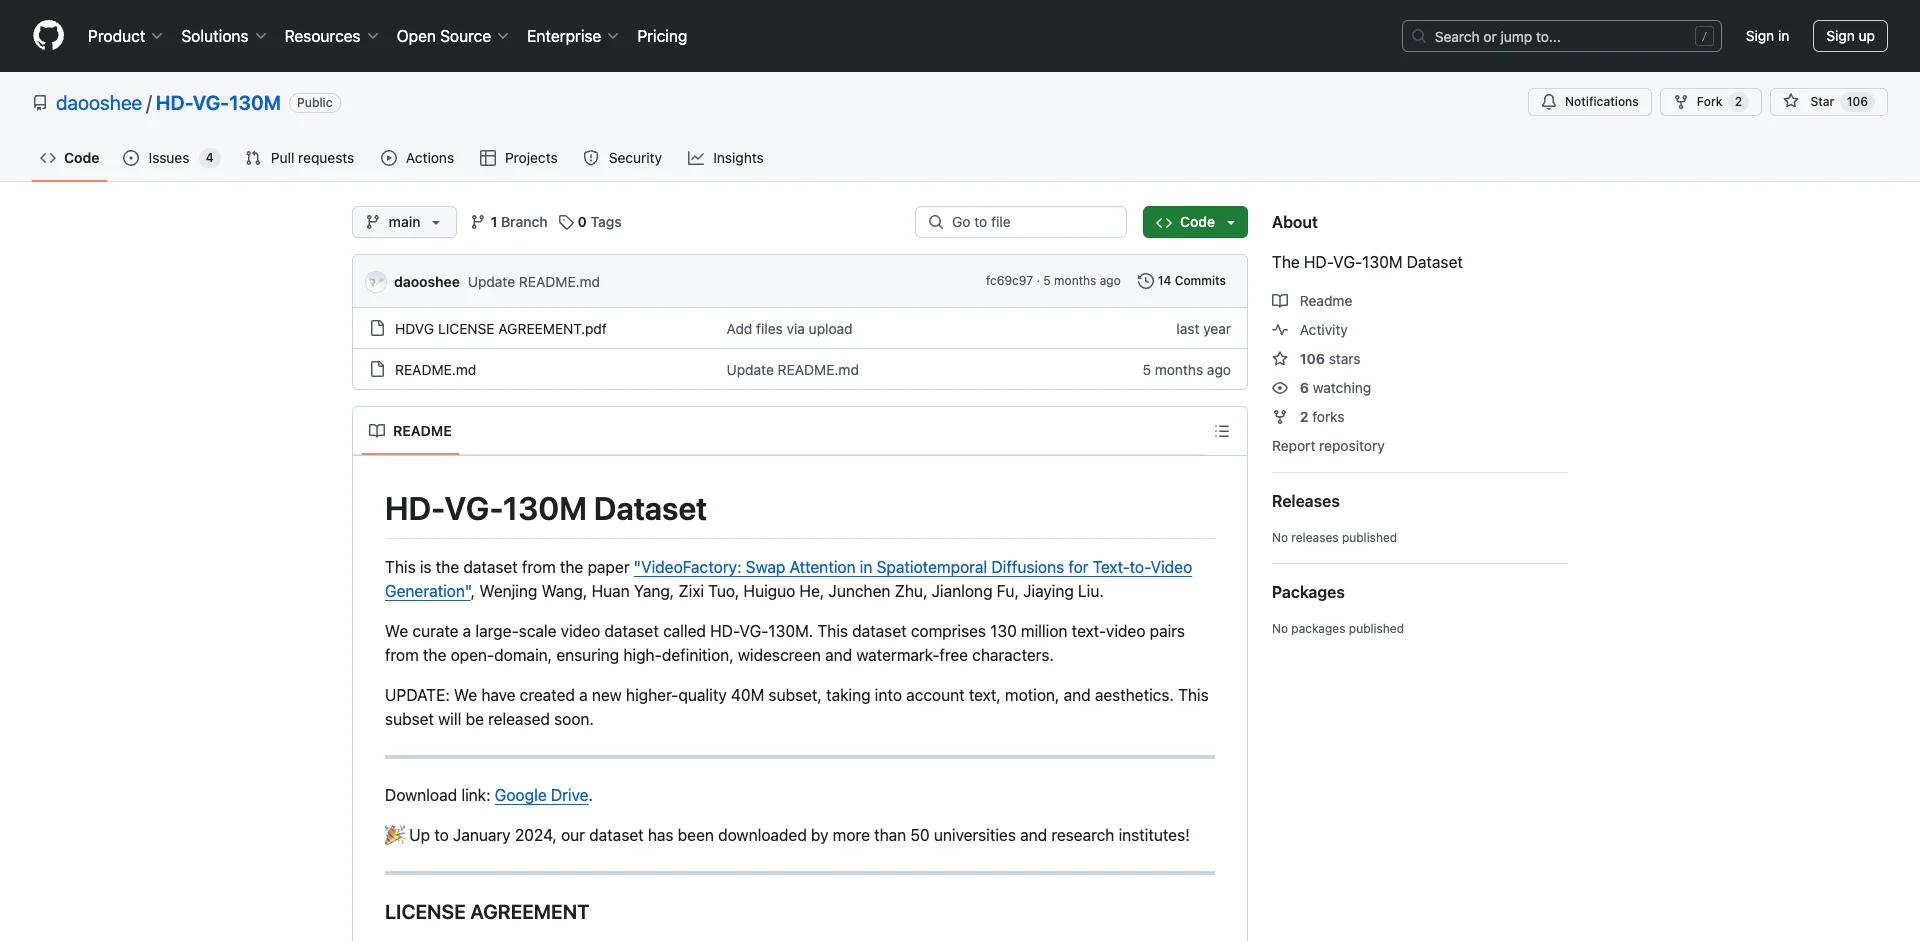Expand the Resources menu

[x=331, y=36]
